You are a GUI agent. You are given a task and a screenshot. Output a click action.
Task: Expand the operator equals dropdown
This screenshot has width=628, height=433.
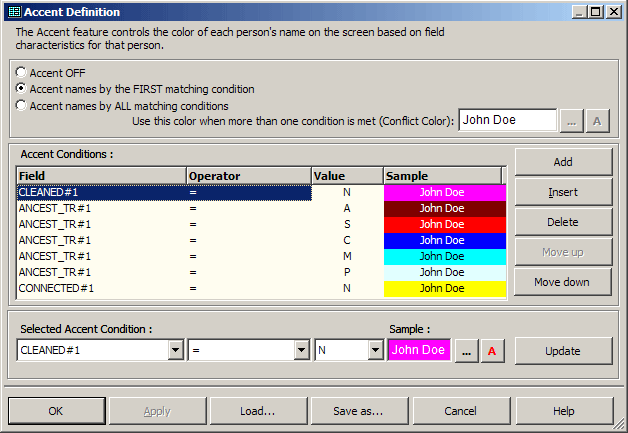point(301,351)
